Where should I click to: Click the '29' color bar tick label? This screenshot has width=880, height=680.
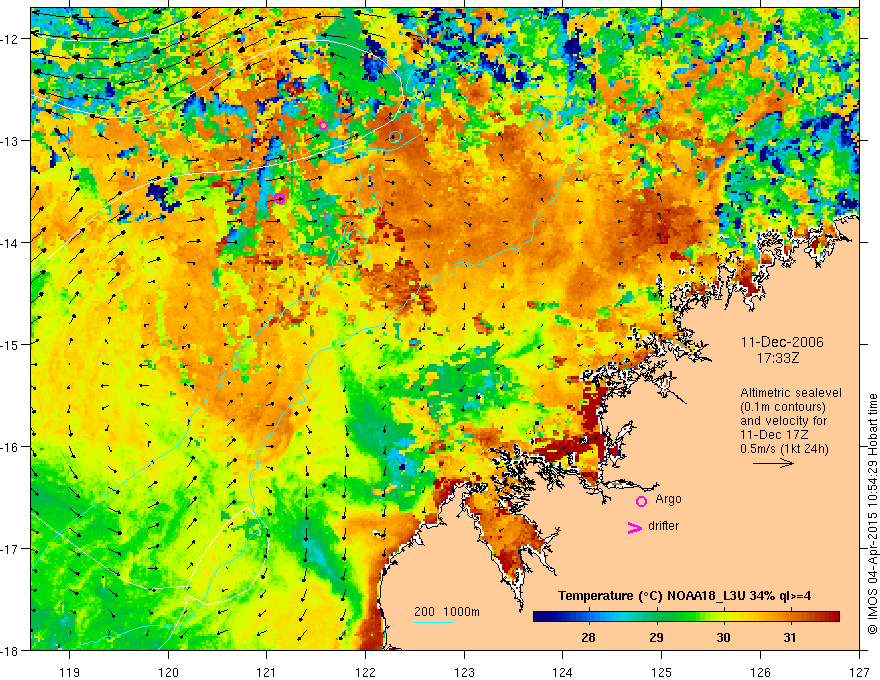(656, 637)
